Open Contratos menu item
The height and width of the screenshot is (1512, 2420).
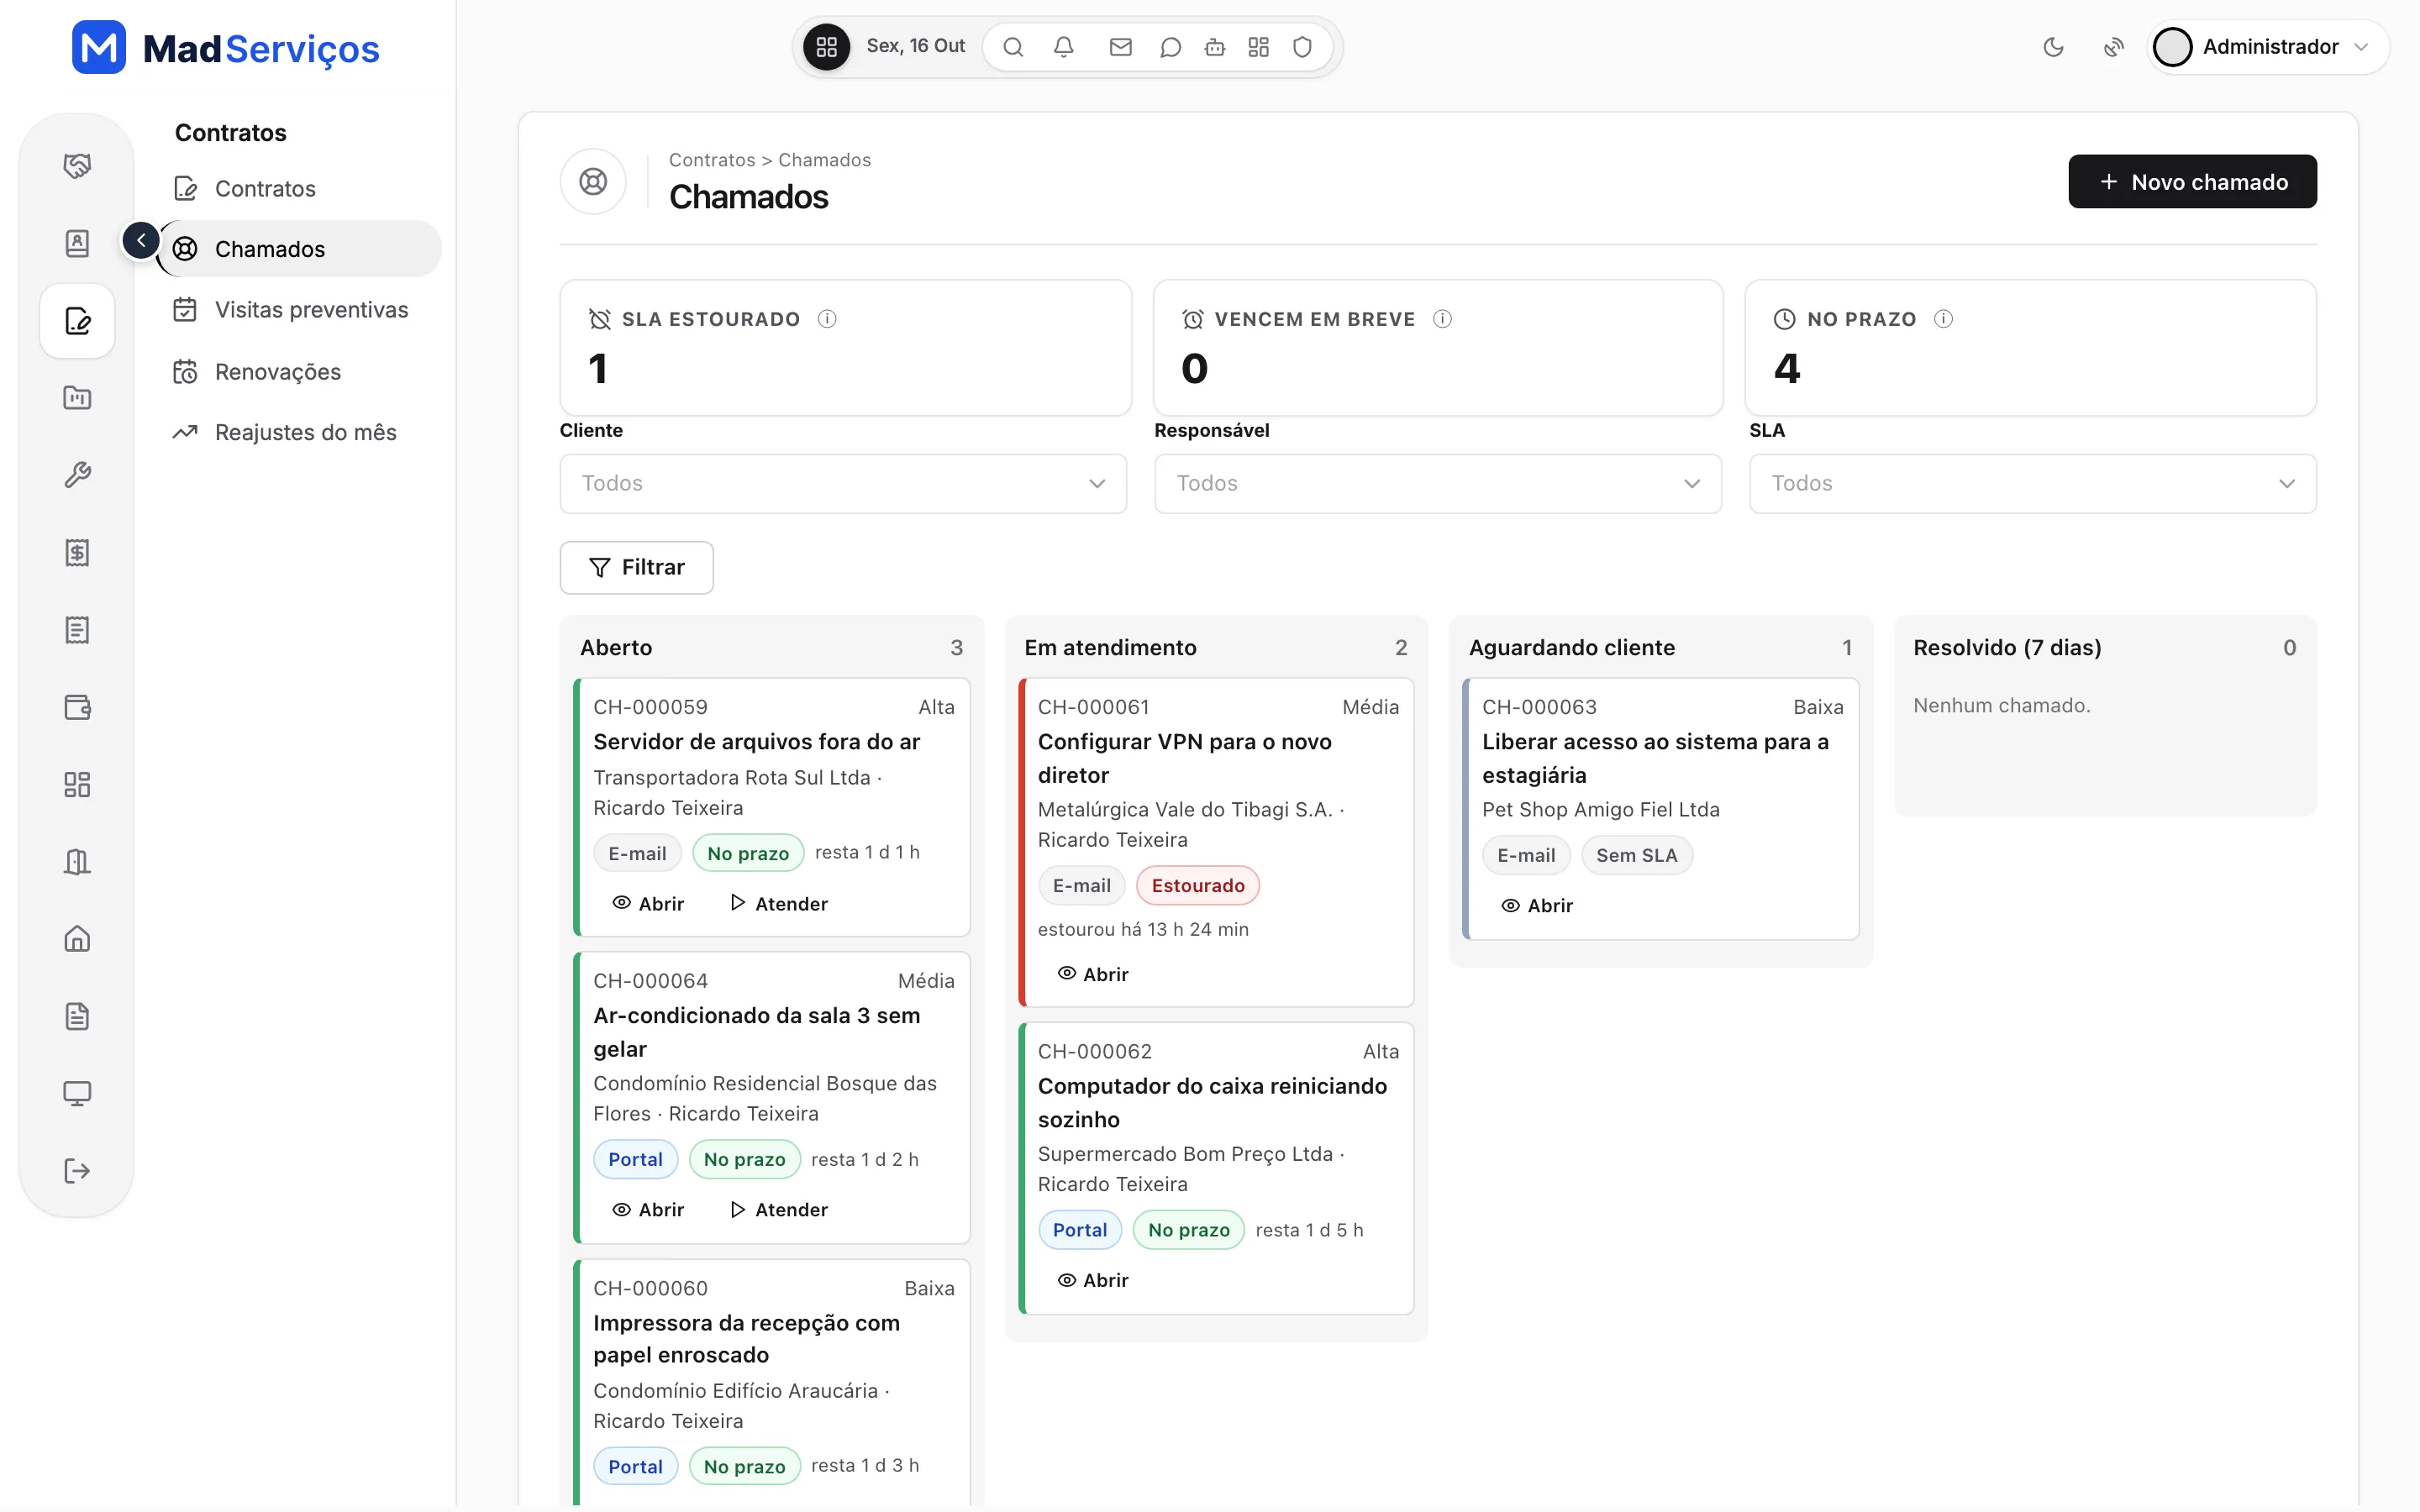coord(300,188)
